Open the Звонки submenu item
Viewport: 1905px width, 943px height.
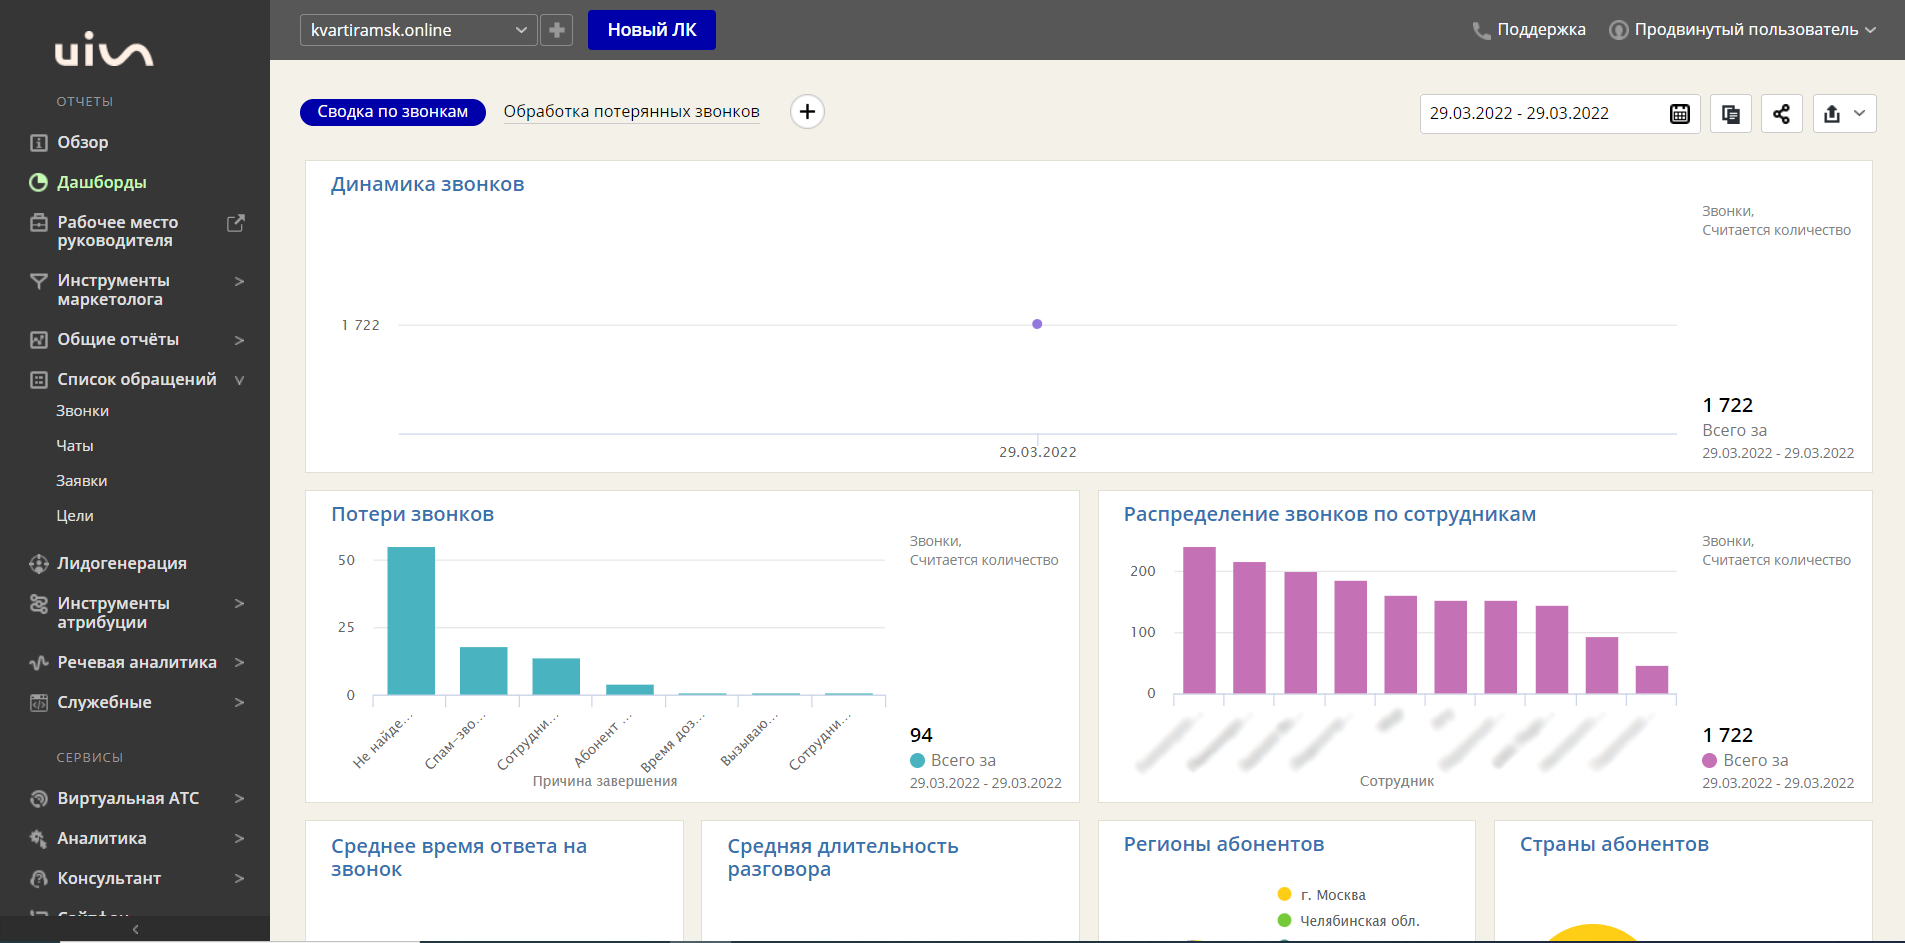(82, 411)
